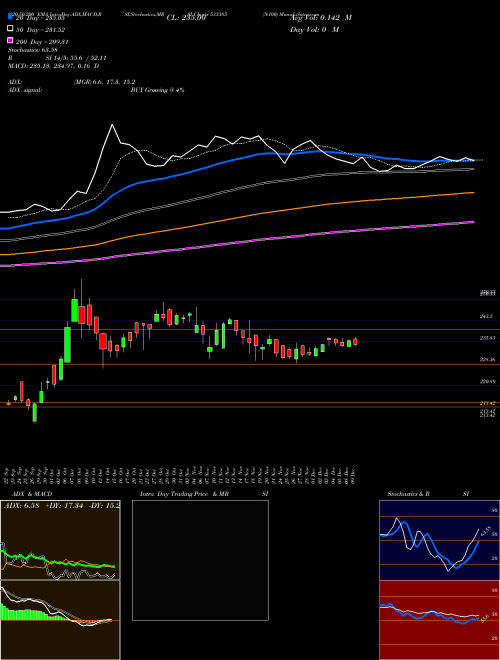
Task: Click the red RSI chart panel
Action: tap(439, 620)
